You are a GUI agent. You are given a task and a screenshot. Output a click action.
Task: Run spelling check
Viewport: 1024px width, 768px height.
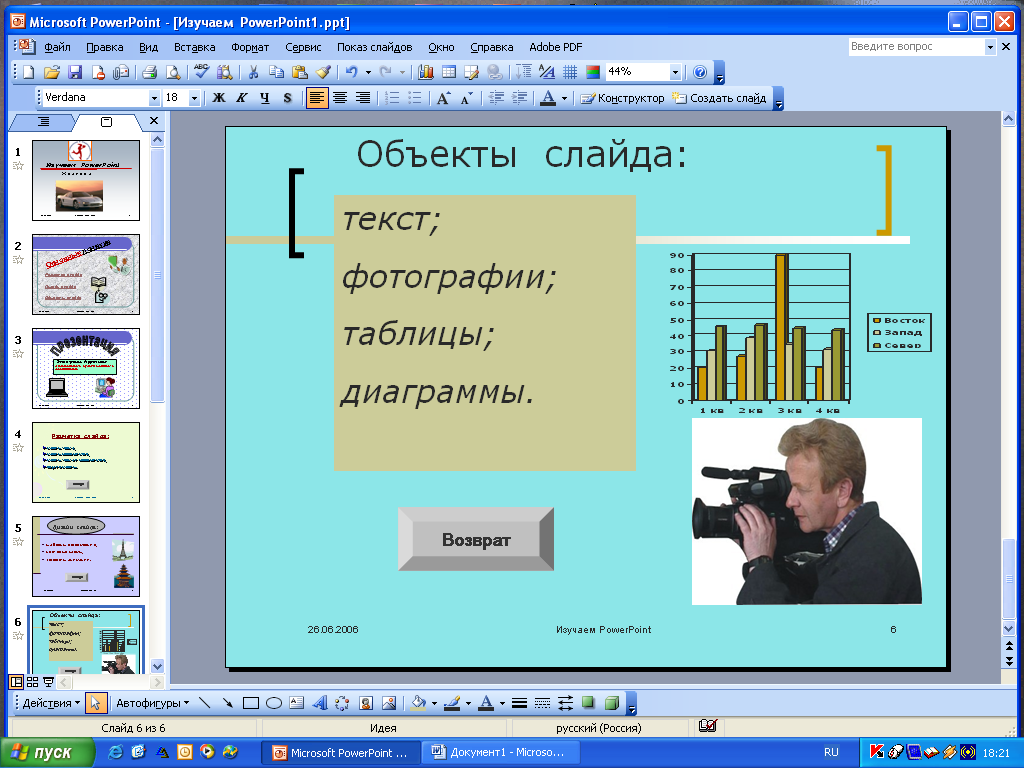click(202, 72)
